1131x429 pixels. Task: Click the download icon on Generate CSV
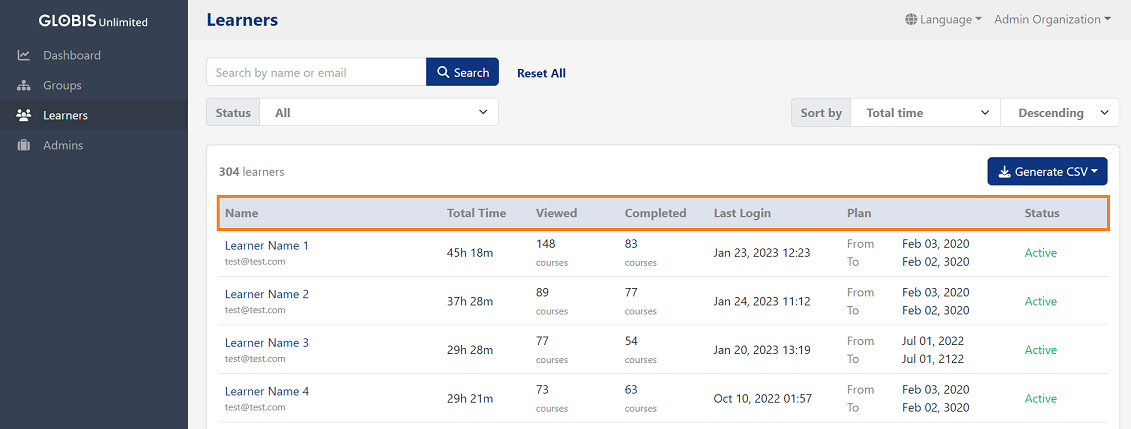(x=1004, y=172)
